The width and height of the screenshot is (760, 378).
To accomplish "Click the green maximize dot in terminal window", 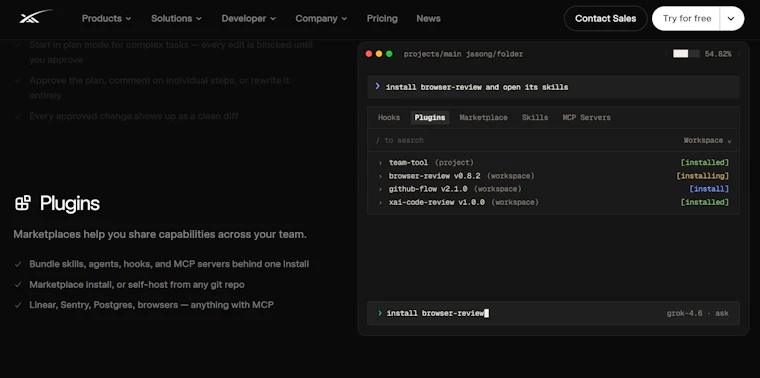I will pos(389,54).
